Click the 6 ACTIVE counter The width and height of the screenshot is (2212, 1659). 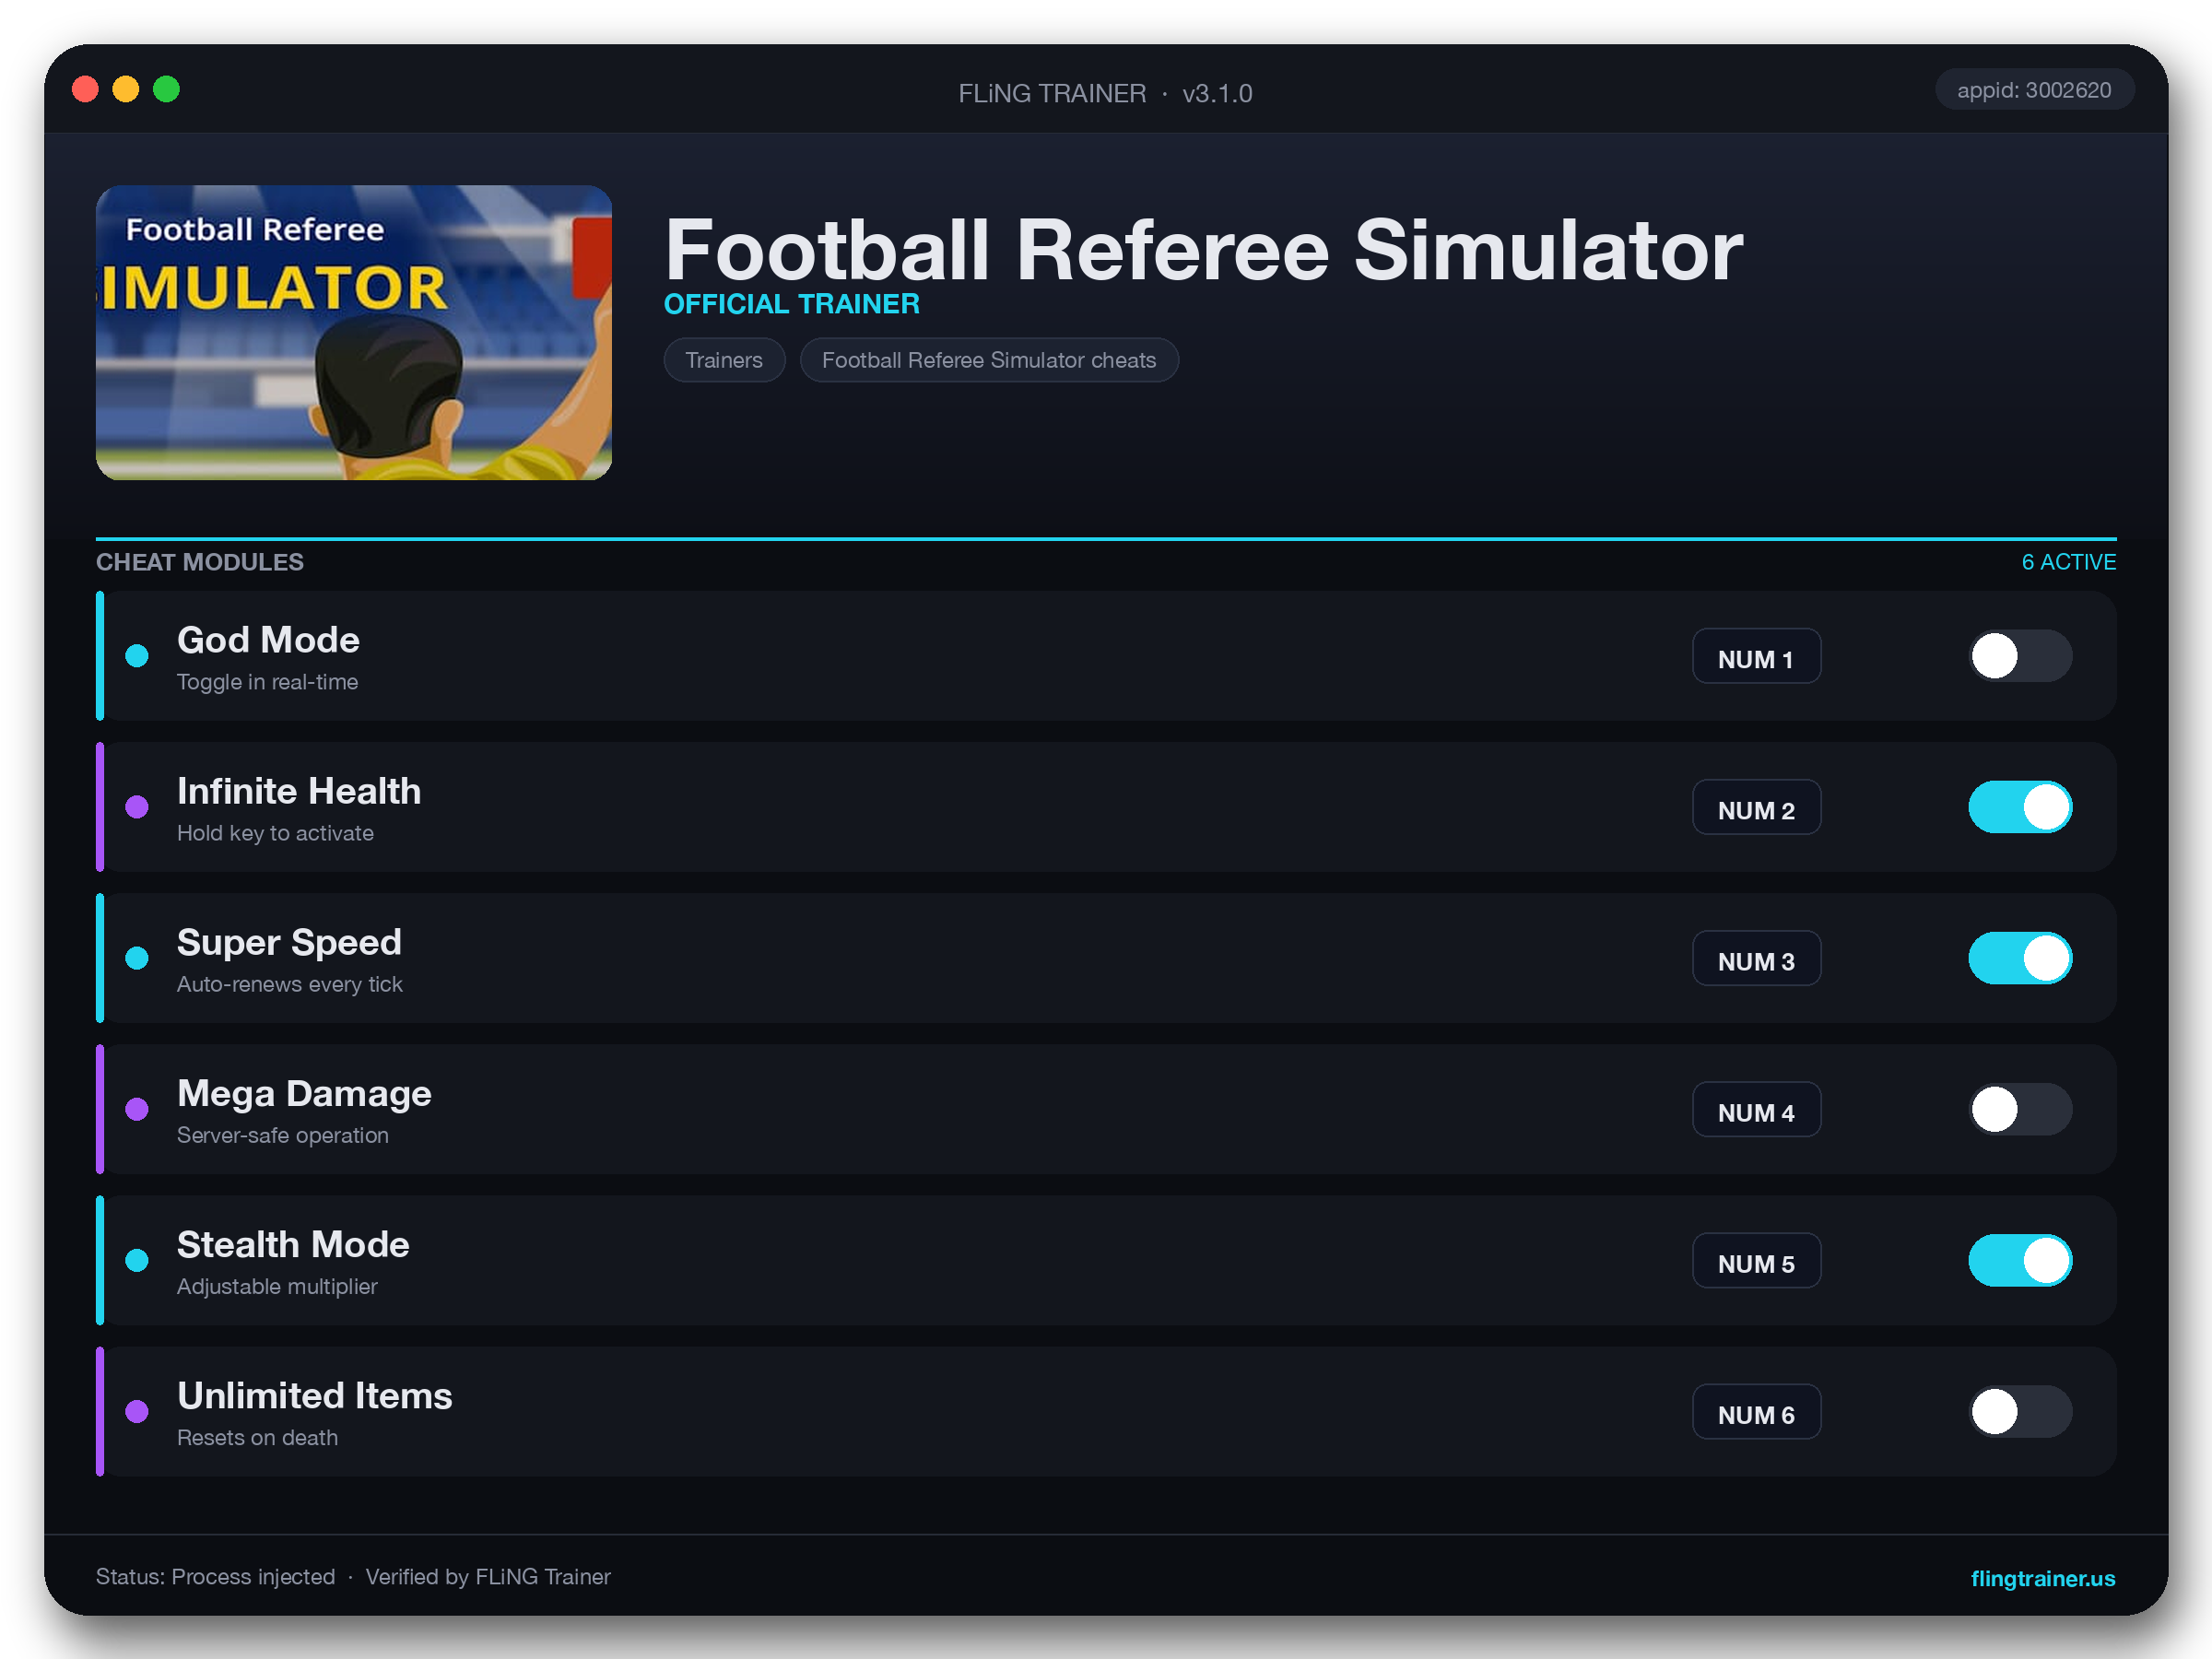2069,562
